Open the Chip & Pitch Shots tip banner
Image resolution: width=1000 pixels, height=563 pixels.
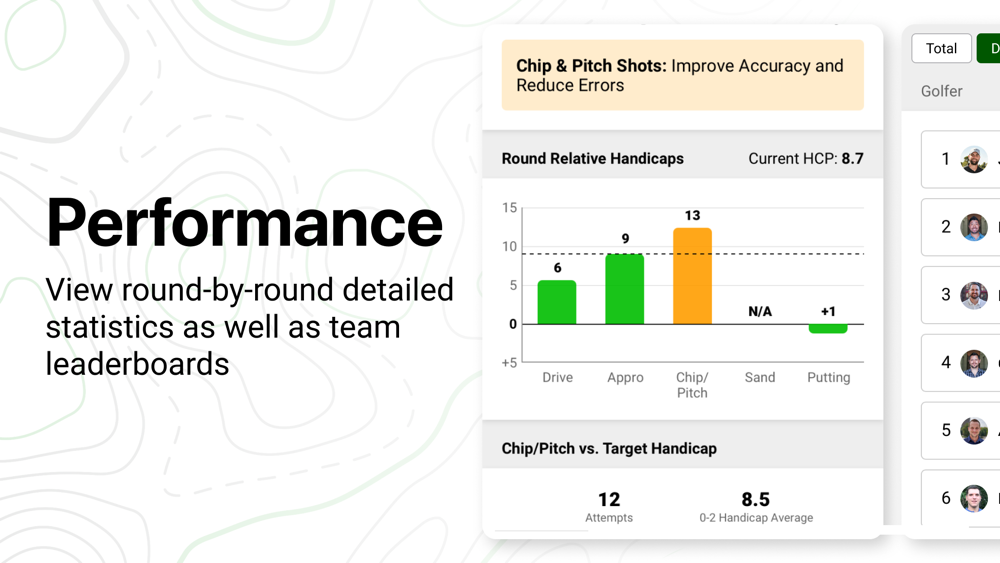coord(682,75)
